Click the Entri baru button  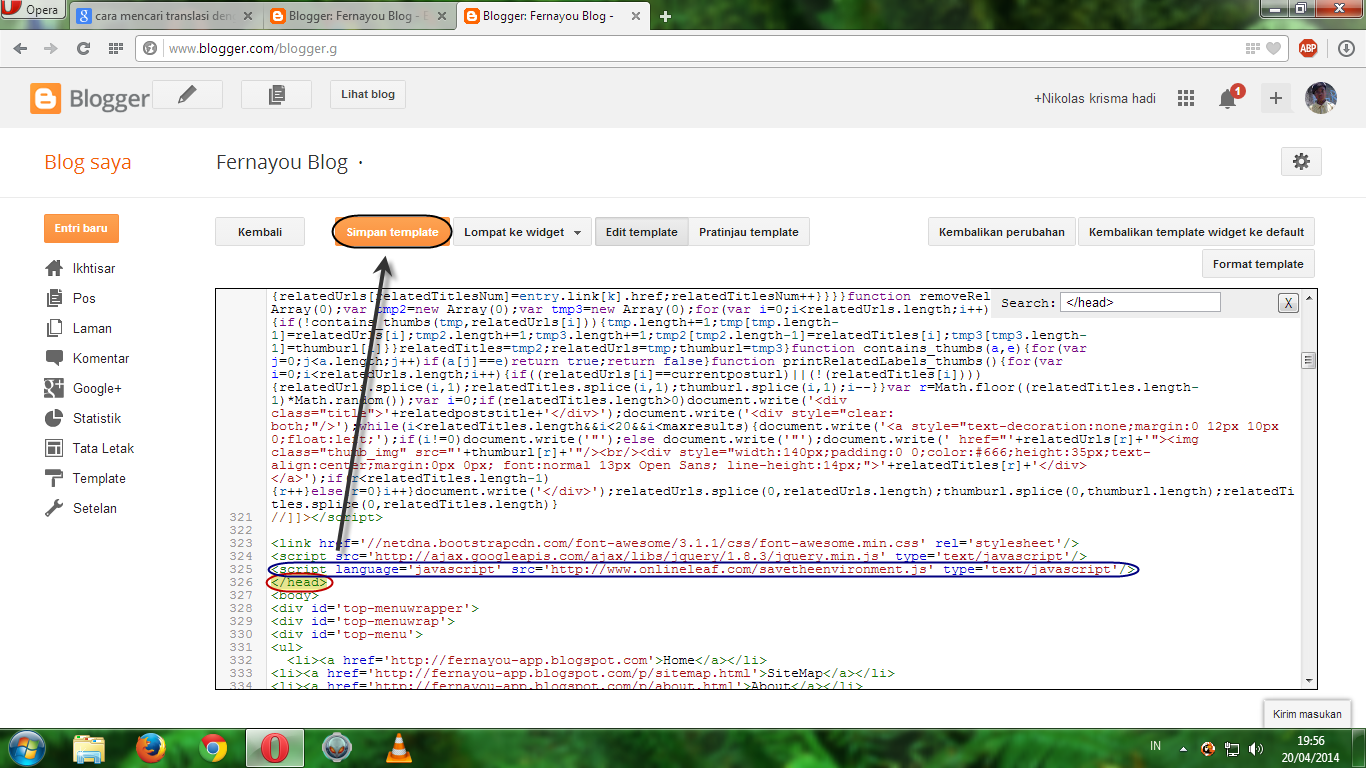pos(81,228)
